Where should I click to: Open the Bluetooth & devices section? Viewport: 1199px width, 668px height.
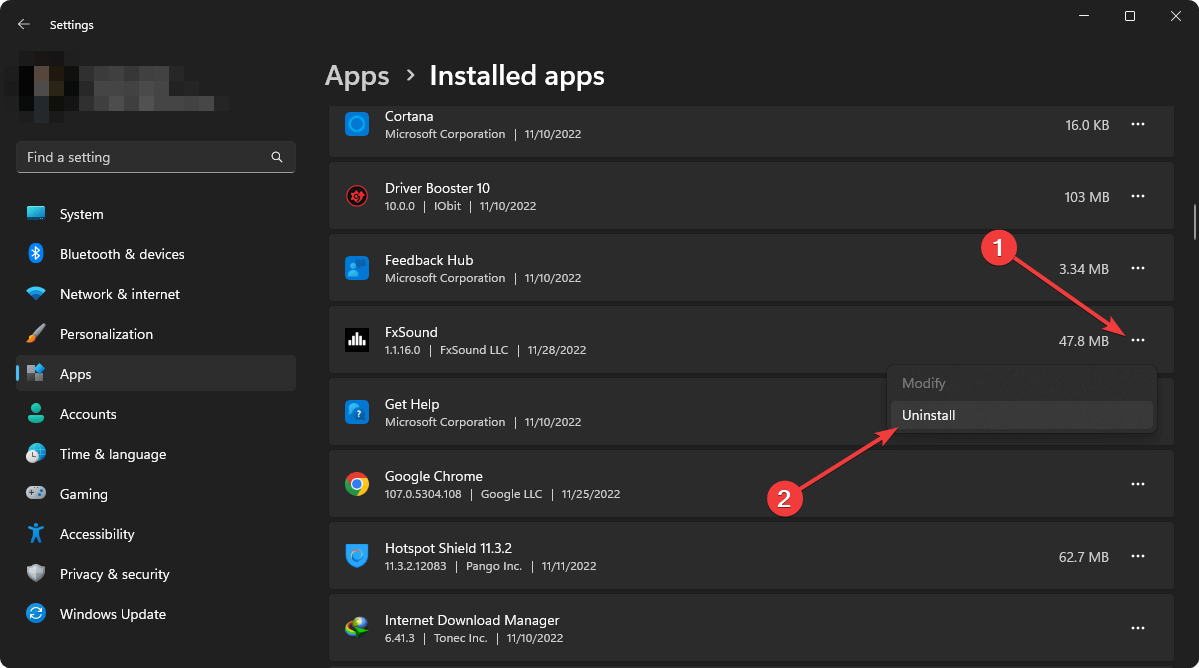(121, 254)
